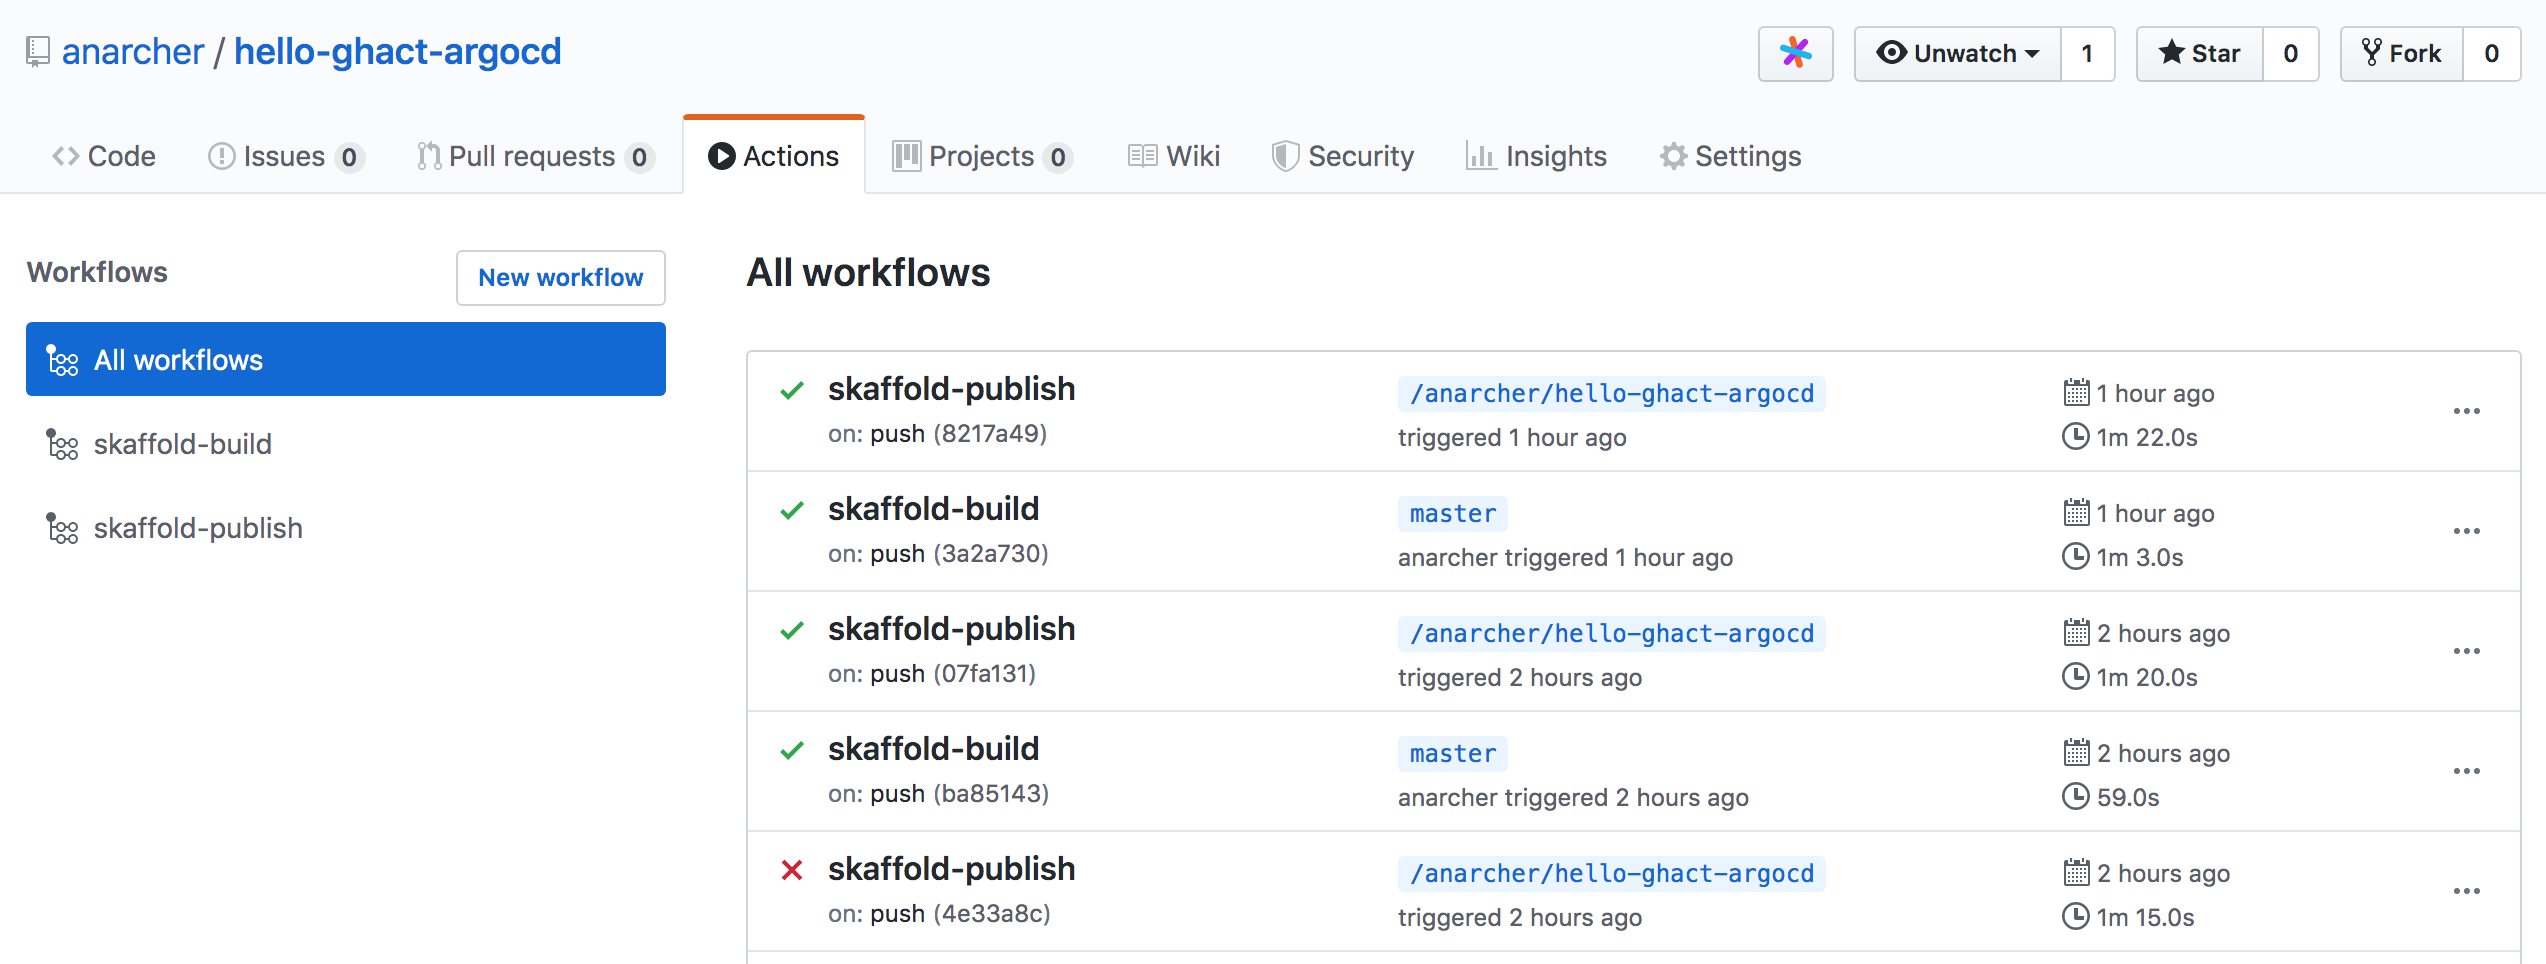The height and width of the screenshot is (964, 2546).
Task: Click the success checkmark on run 8217a49
Action: click(792, 390)
